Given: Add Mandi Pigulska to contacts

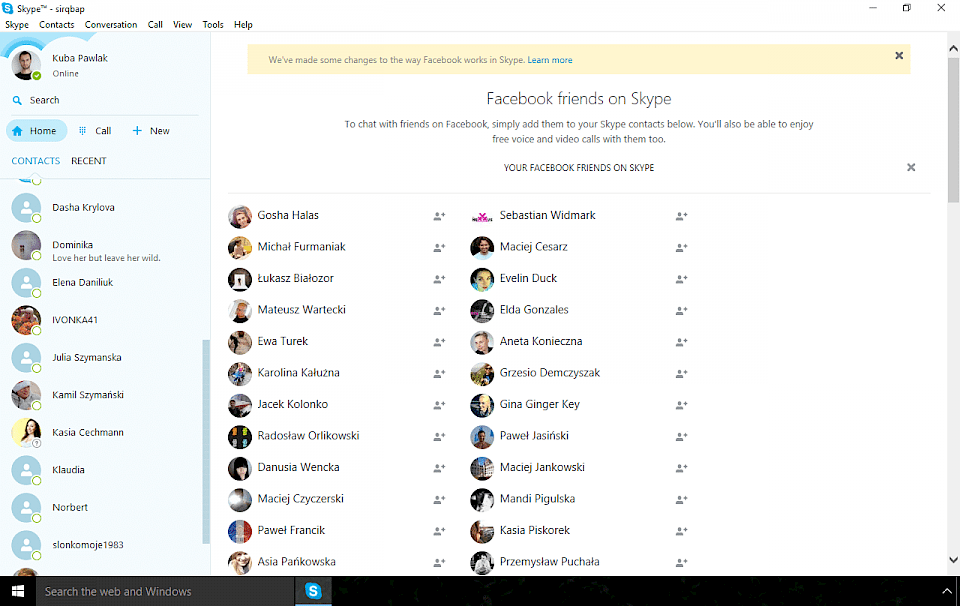Looking at the screenshot, I should click(681, 499).
